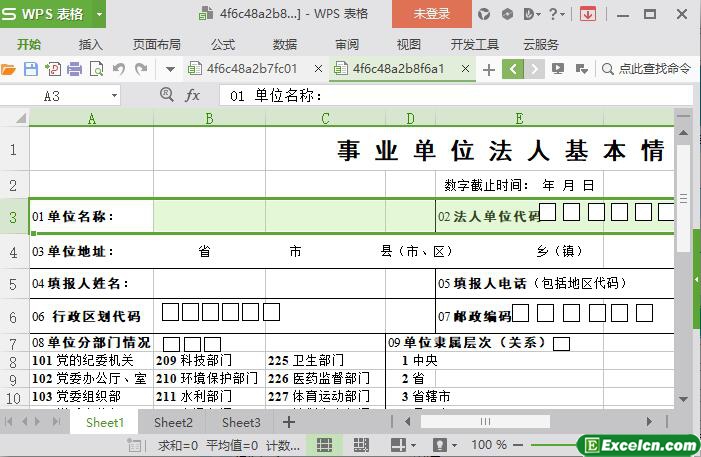
Task: Click the Save icon in quick toolbar
Action: [x=31, y=69]
